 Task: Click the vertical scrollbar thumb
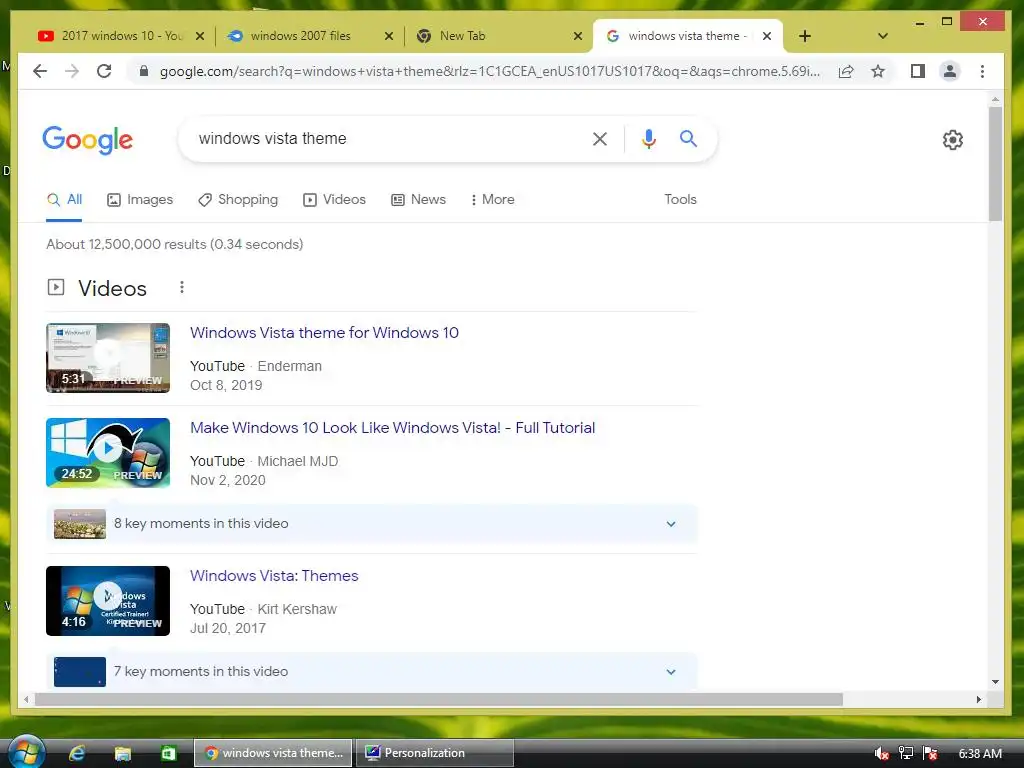pos(995,163)
